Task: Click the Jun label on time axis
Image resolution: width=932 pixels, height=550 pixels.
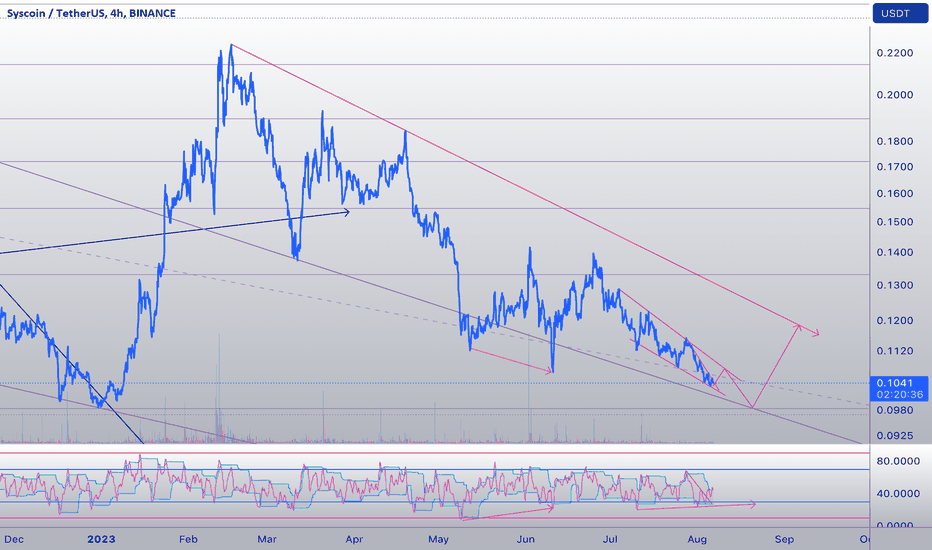Action: click(525, 539)
